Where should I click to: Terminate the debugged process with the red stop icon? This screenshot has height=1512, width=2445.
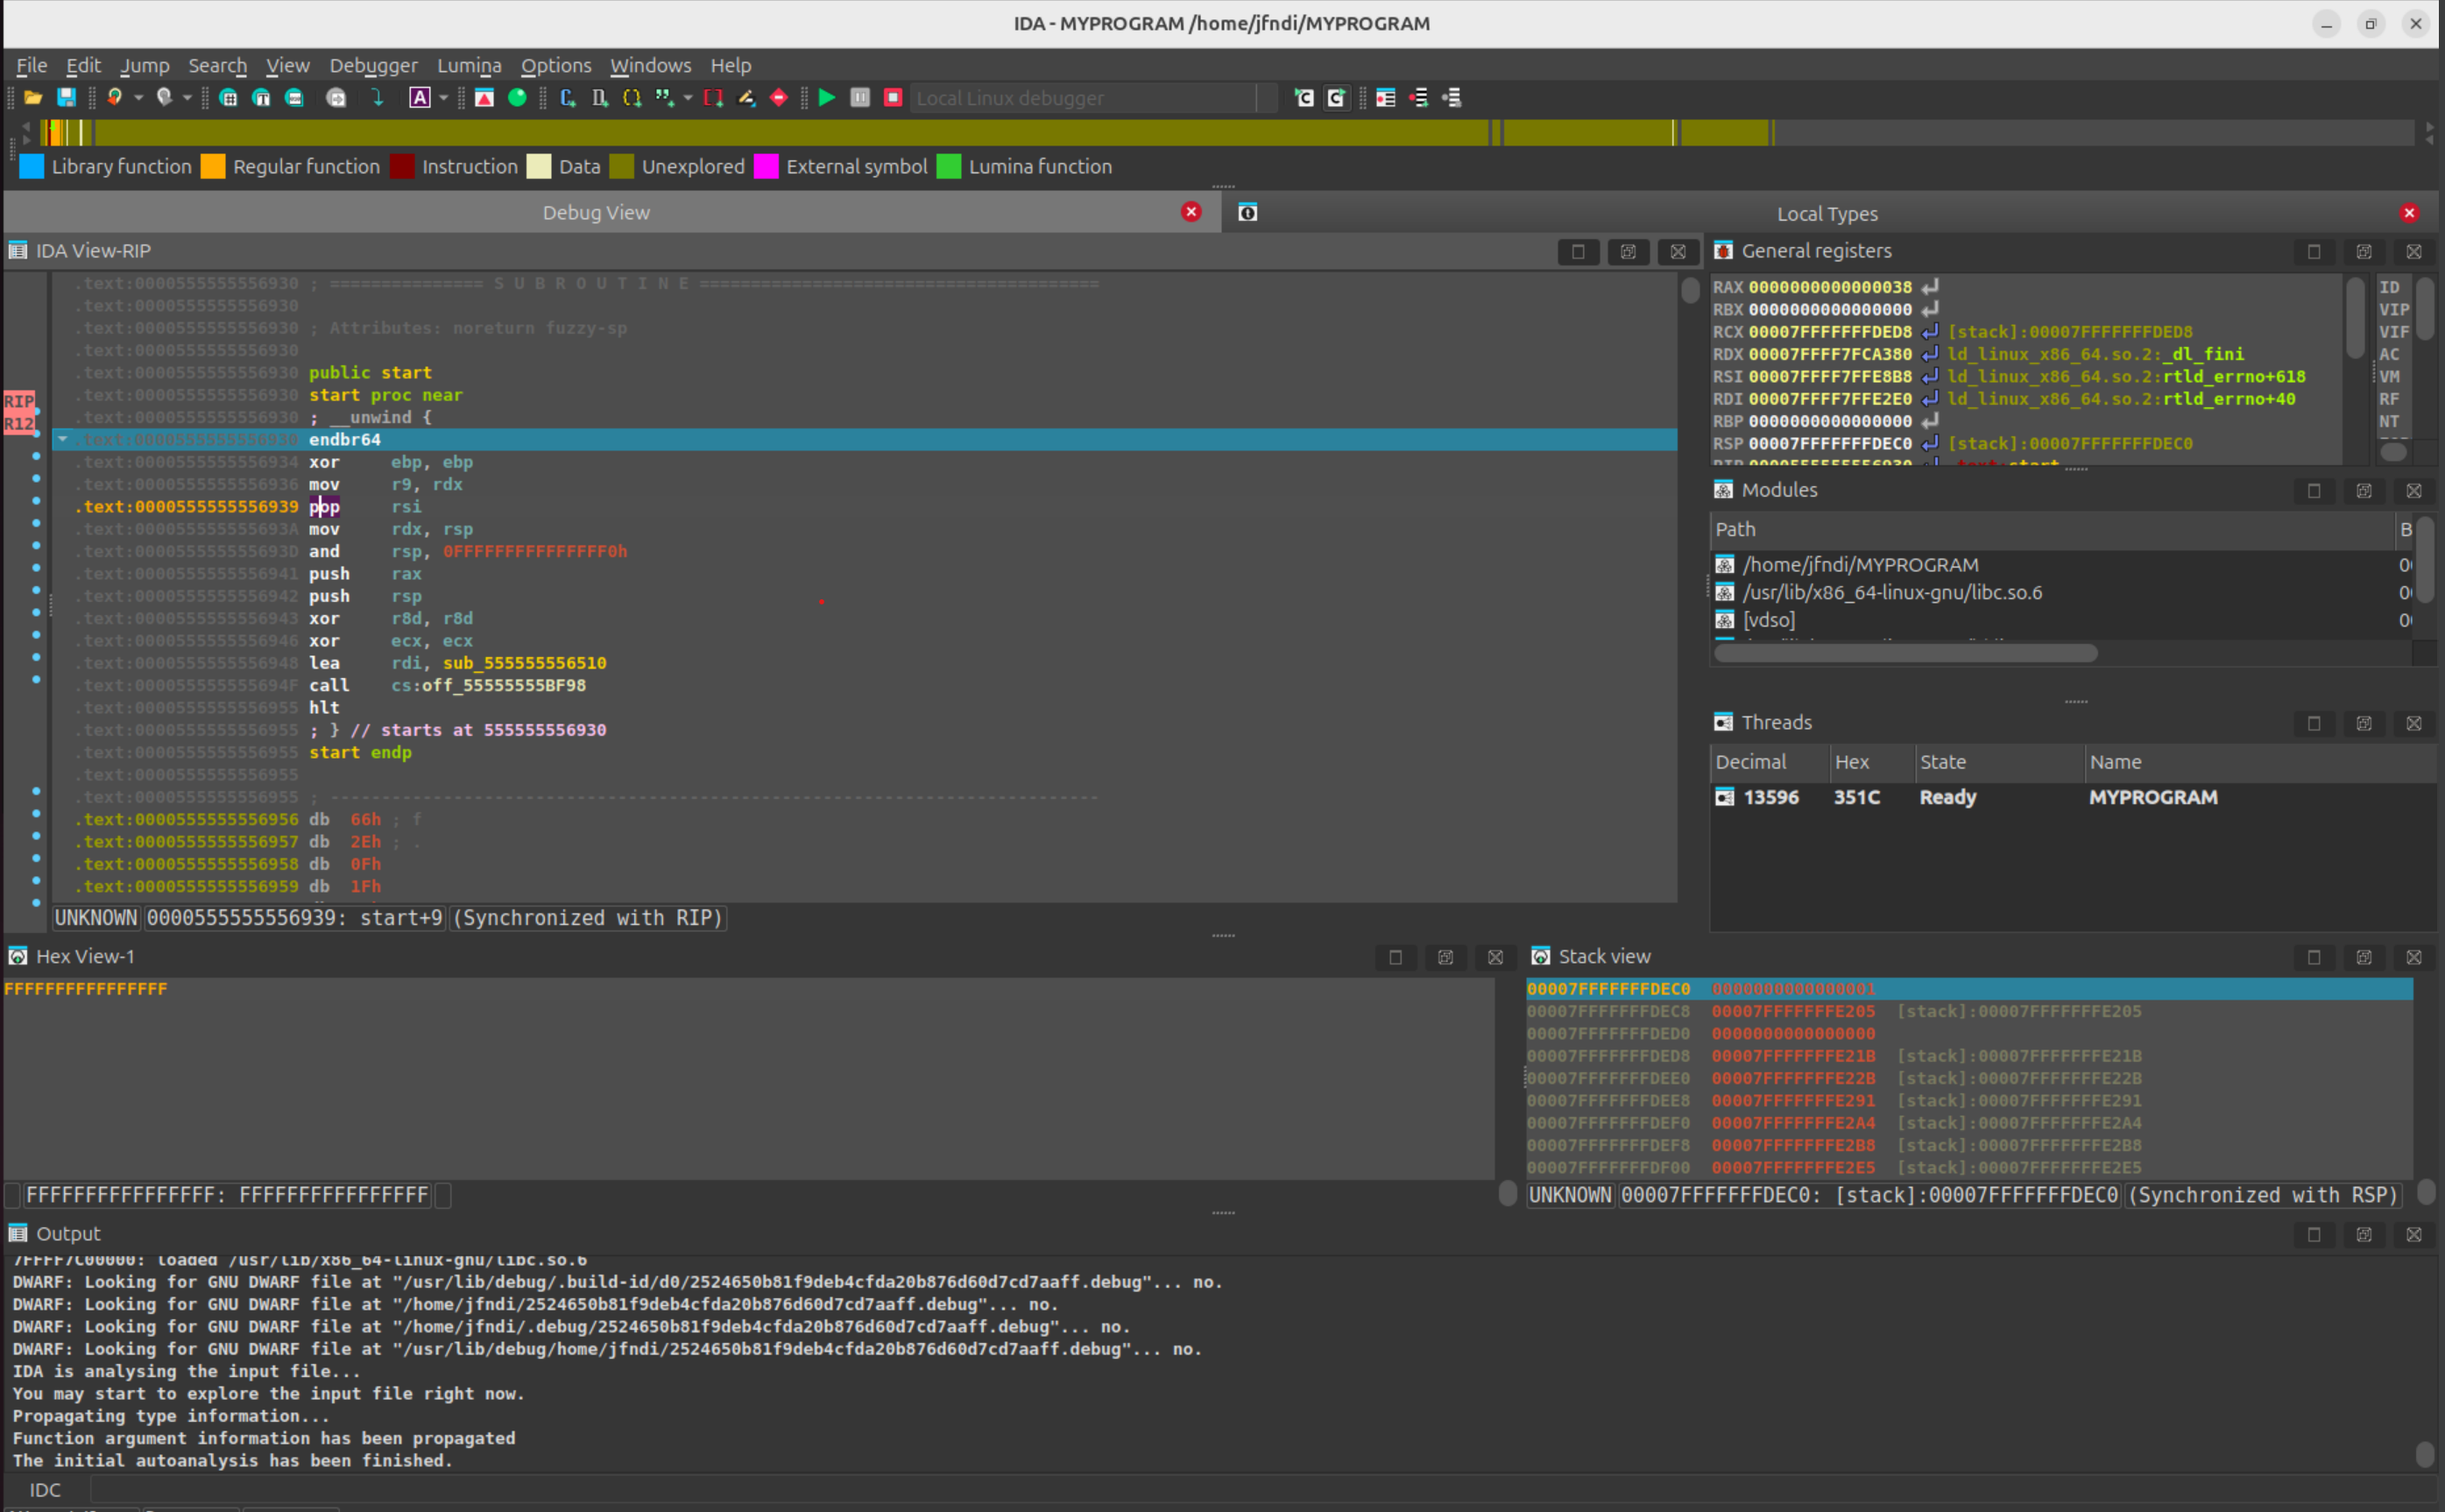tap(891, 97)
